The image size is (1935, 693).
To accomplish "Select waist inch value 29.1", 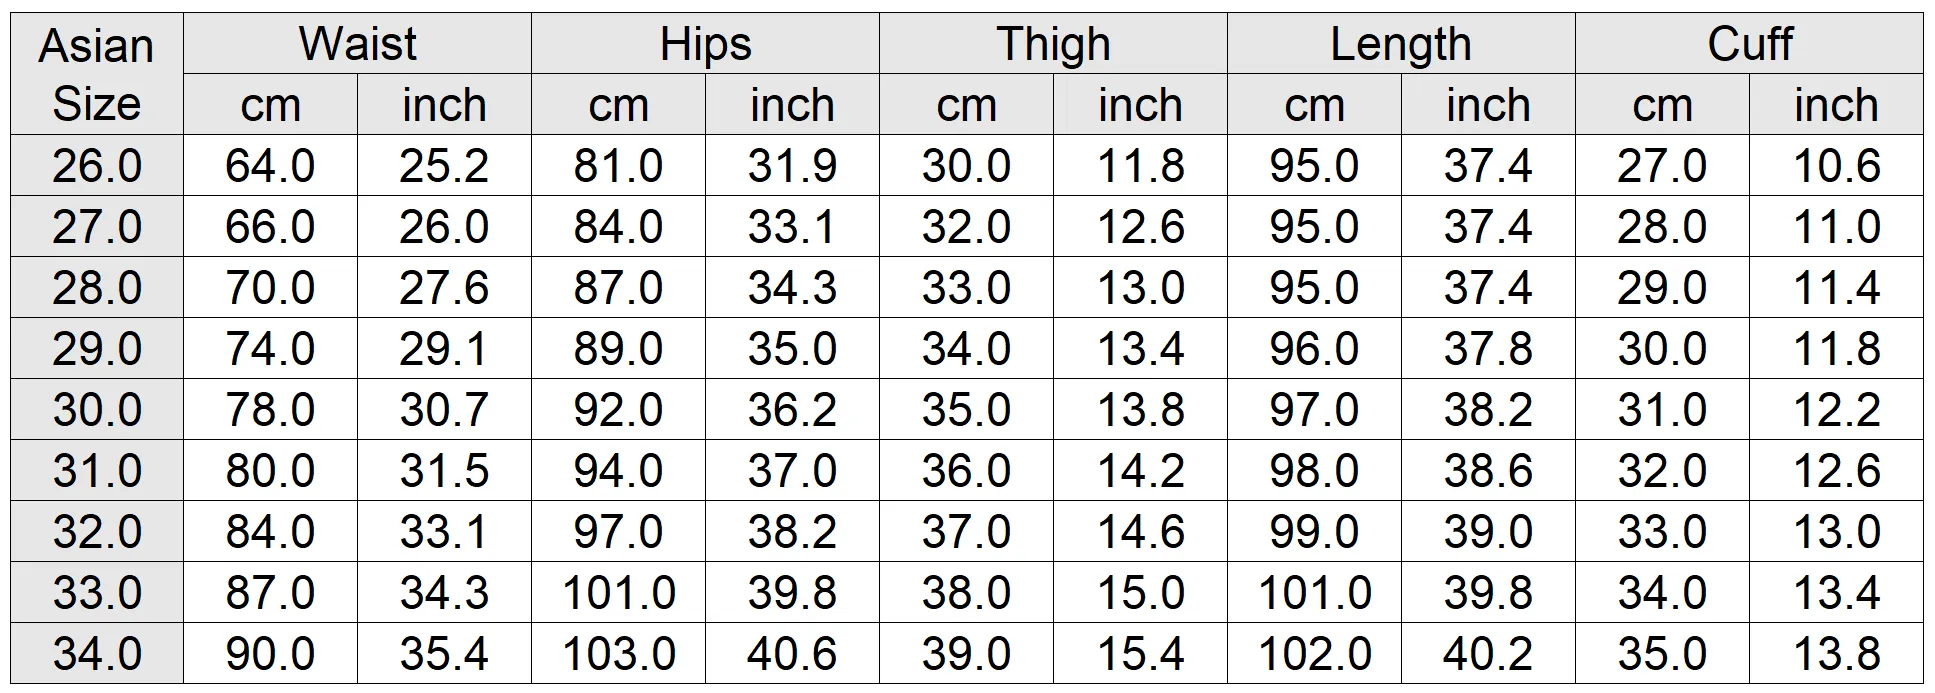I will click(444, 348).
